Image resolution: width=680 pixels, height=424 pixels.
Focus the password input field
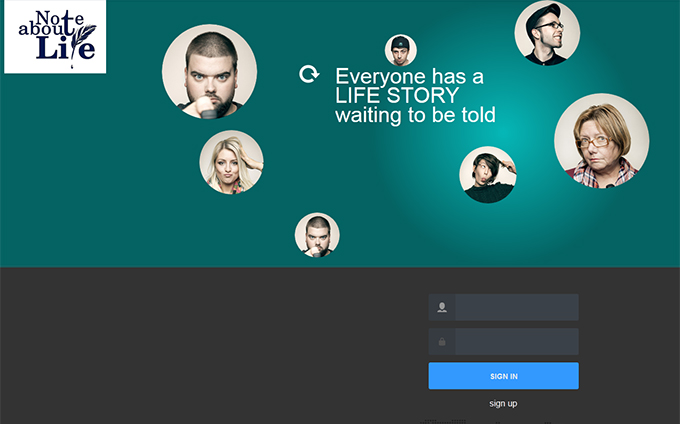coord(517,342)
